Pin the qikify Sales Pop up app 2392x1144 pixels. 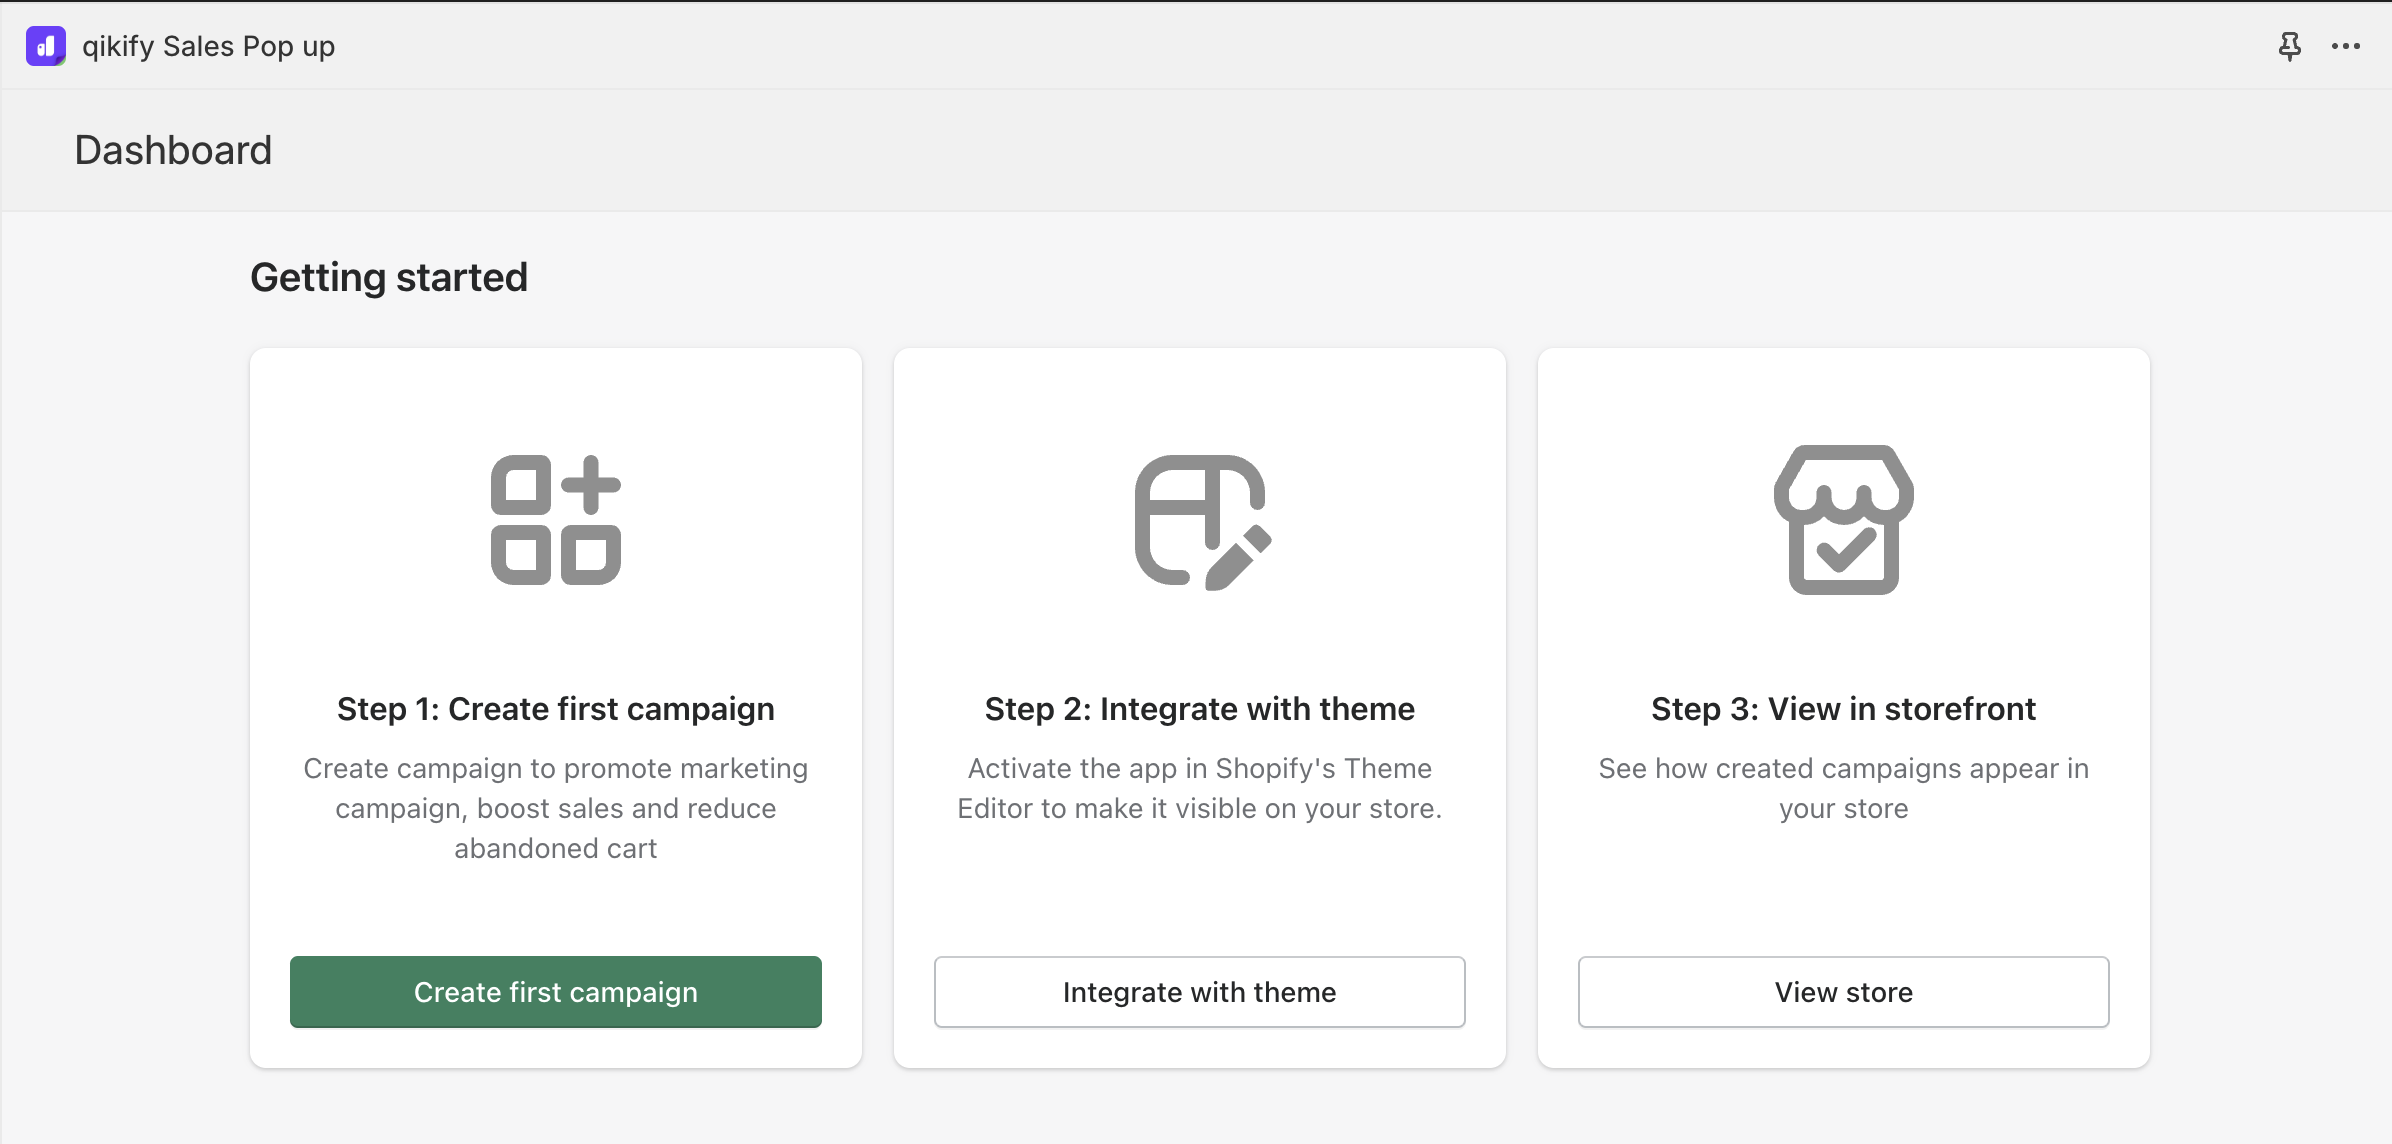(2289, 46)
